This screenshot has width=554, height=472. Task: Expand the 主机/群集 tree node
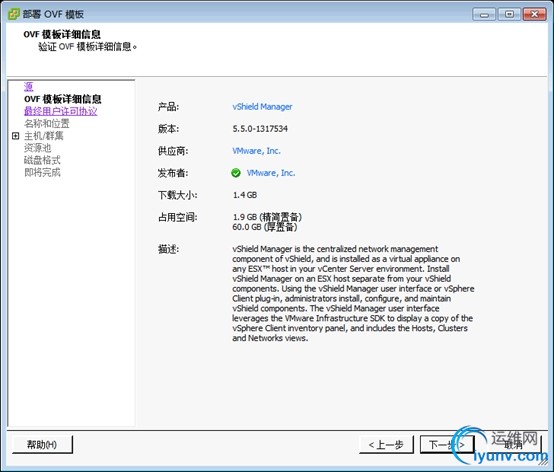click(x=15, y=136)
